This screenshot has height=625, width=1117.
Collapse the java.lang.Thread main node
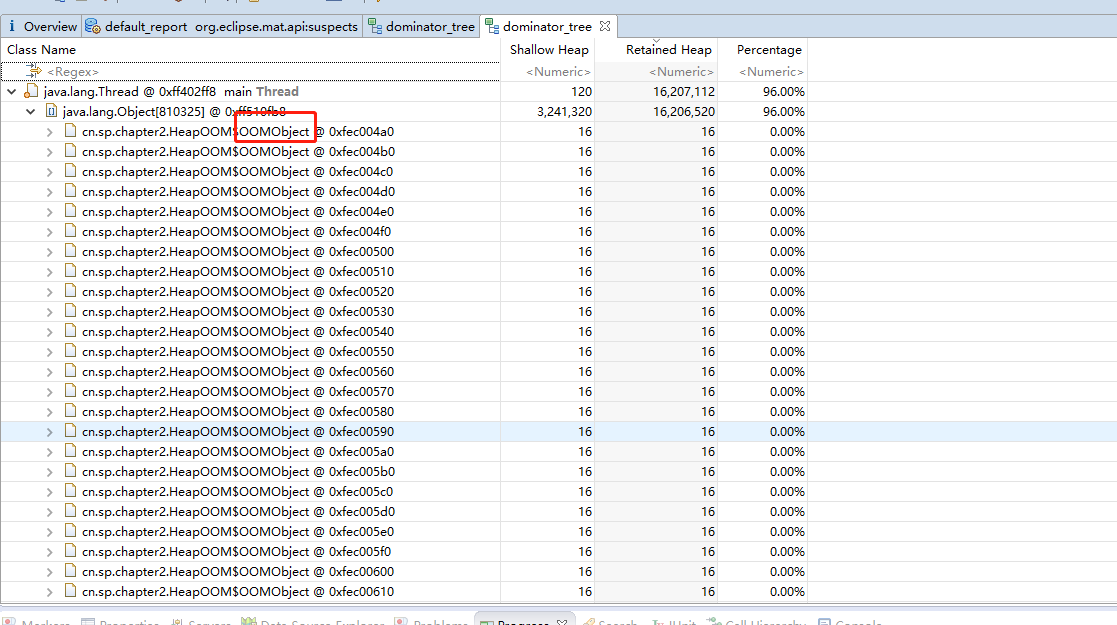[x=11, y=91]
